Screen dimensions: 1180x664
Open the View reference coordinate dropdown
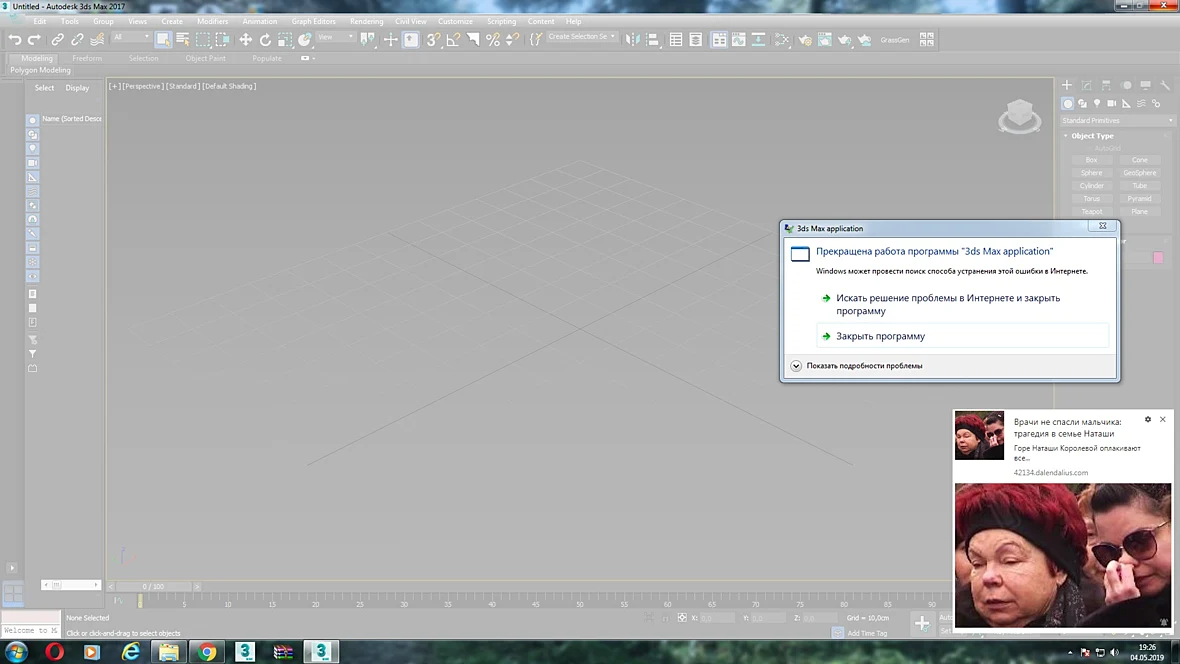pos(335,37)
